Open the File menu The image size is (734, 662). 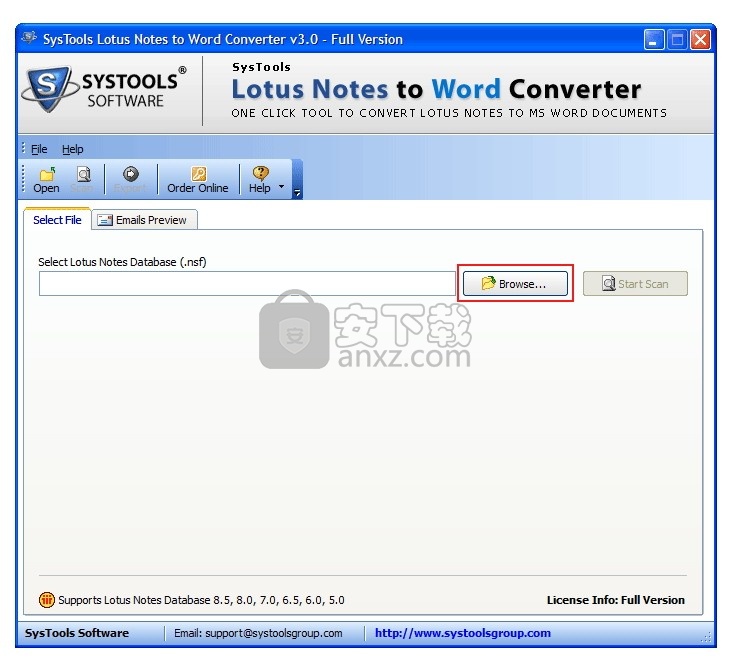tap(39, 149)
